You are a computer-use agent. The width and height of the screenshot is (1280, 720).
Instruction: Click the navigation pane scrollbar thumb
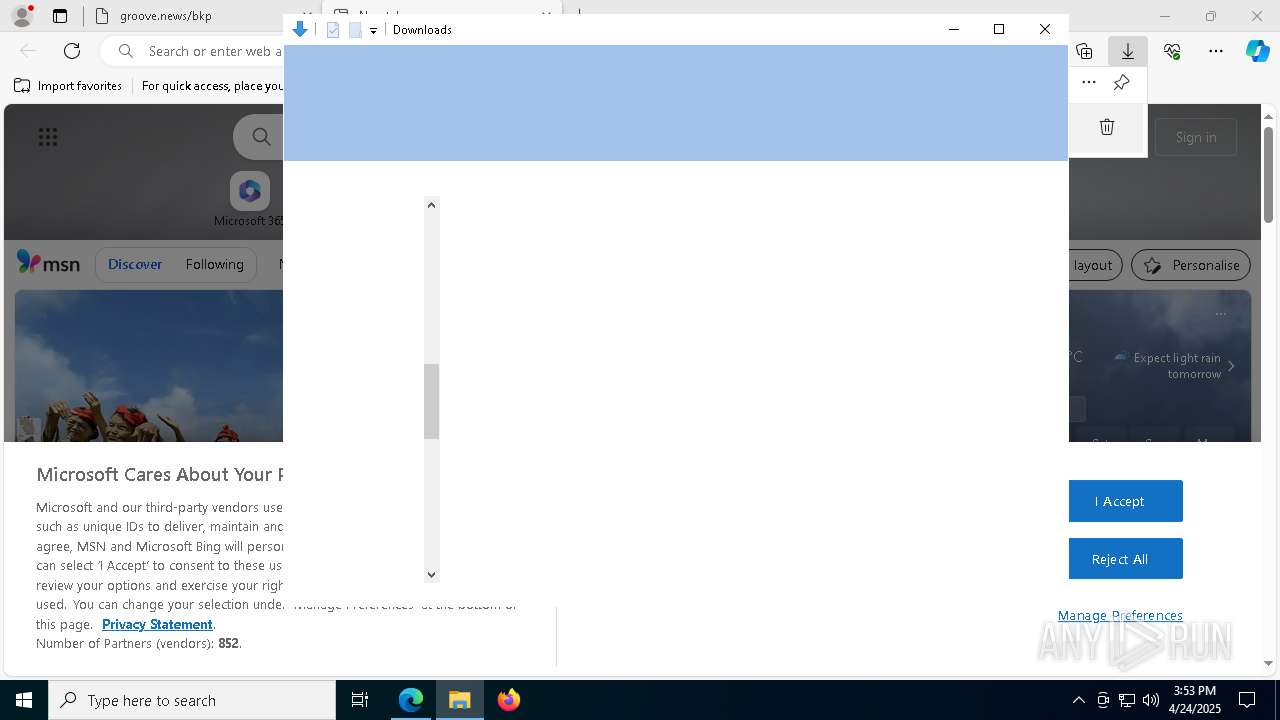(x=431, y=401)
